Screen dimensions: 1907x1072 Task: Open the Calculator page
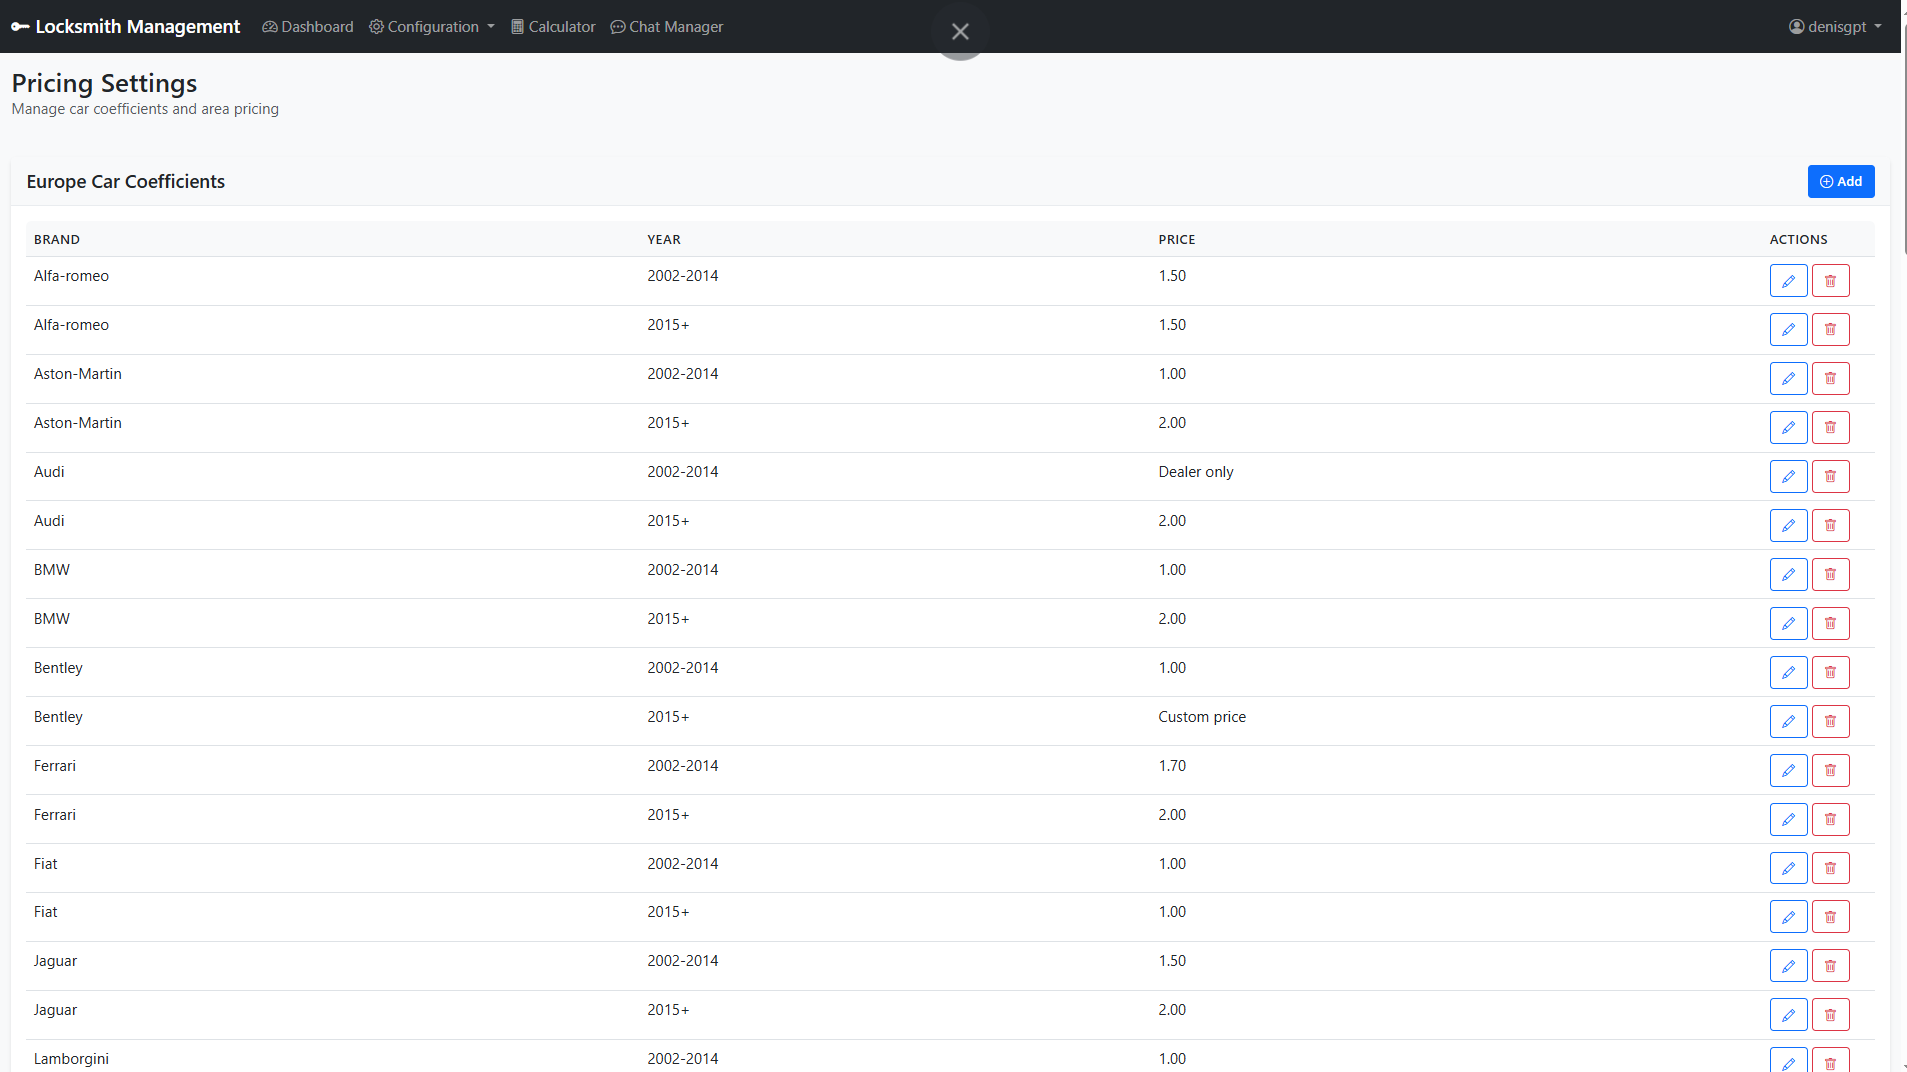coord(553,27)
